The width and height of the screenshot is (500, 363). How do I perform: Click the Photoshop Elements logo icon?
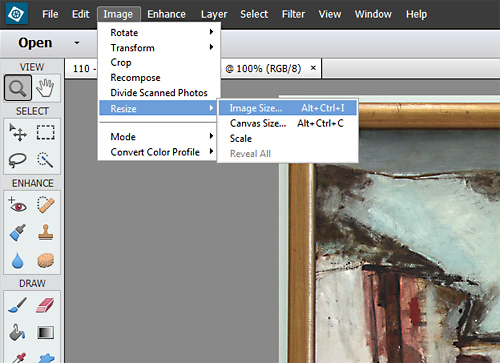coord(17,14)
